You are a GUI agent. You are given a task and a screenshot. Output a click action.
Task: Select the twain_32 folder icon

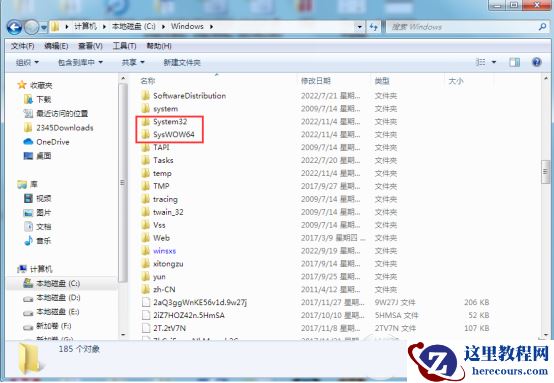[145, 212]
